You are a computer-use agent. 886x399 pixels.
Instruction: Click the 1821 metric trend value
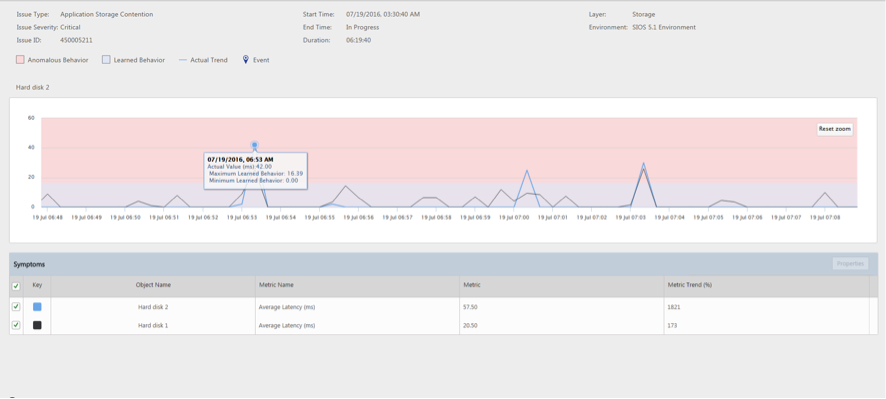(674, 307)
